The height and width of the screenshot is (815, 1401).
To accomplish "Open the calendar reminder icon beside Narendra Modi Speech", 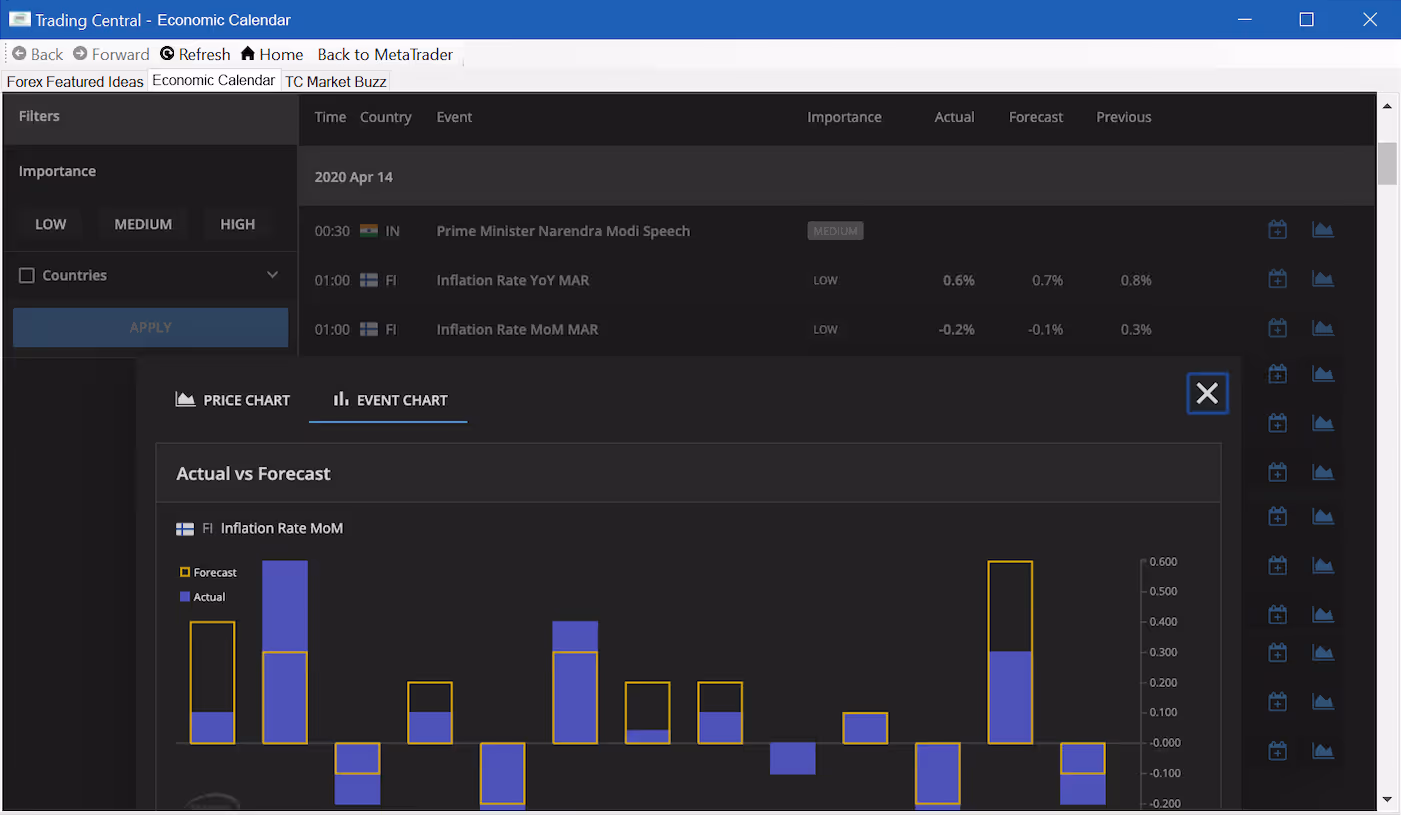I will tap(1277, 229).
